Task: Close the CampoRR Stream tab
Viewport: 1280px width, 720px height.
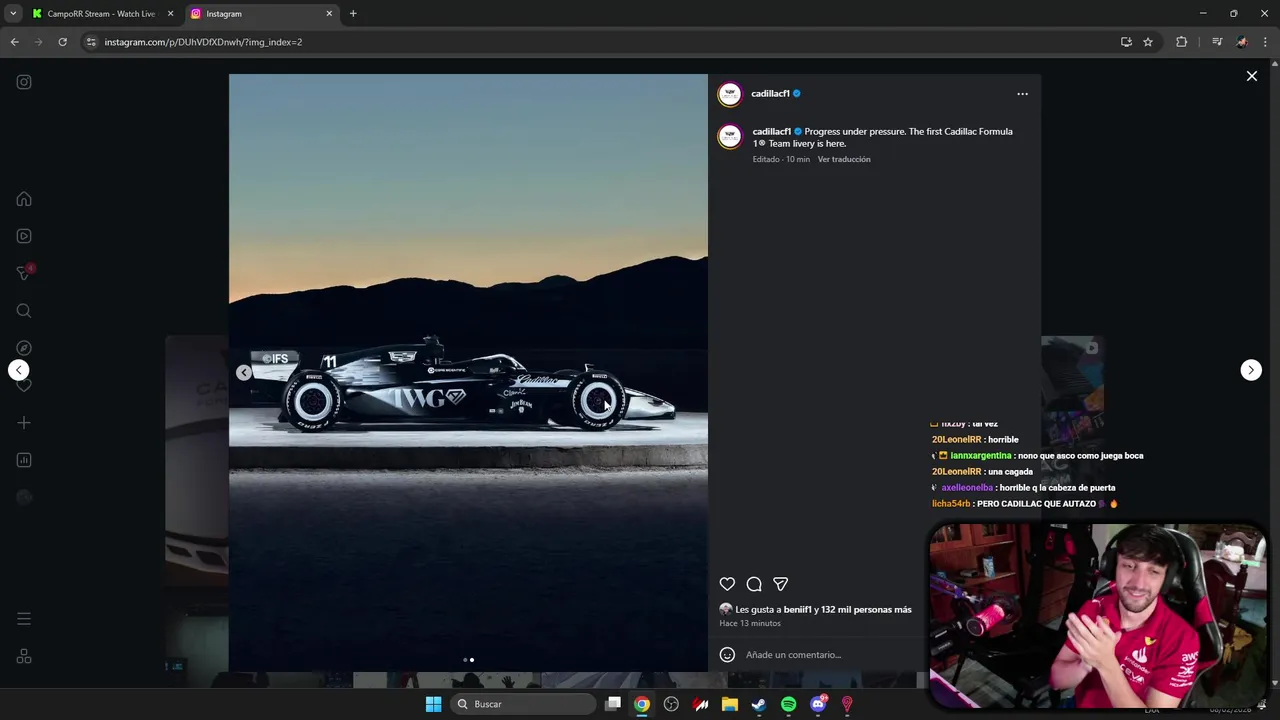Action: (x=170, y=14)
